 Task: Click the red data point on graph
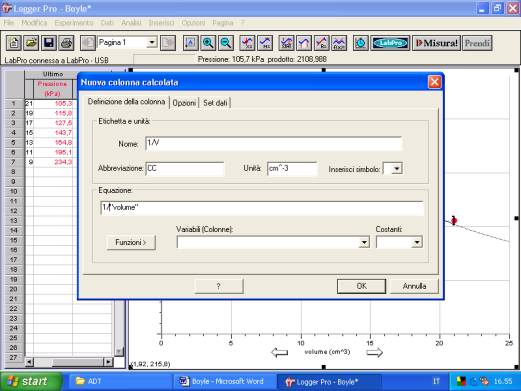click(x=454, y=220)
